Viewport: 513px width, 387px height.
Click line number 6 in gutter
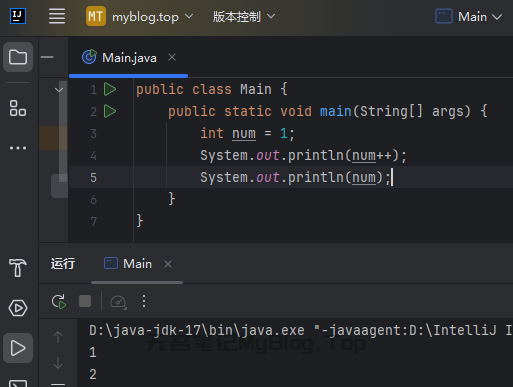pyautogui.click(x=94, y=199)
